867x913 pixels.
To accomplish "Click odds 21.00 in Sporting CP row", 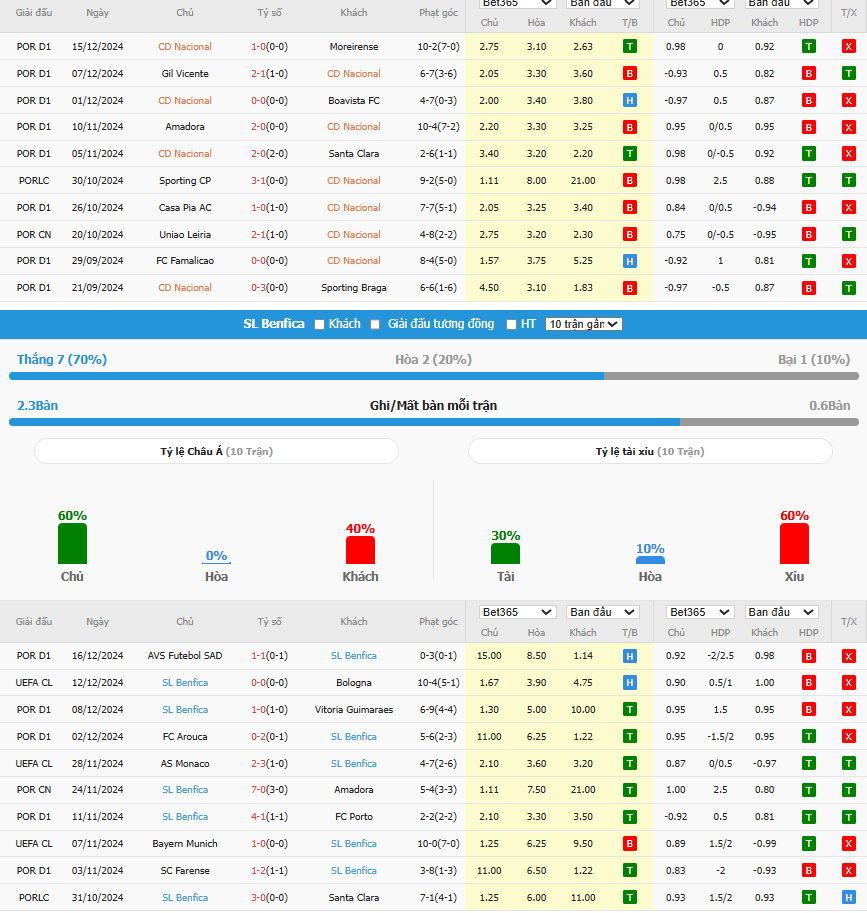I will coord(583,181).
